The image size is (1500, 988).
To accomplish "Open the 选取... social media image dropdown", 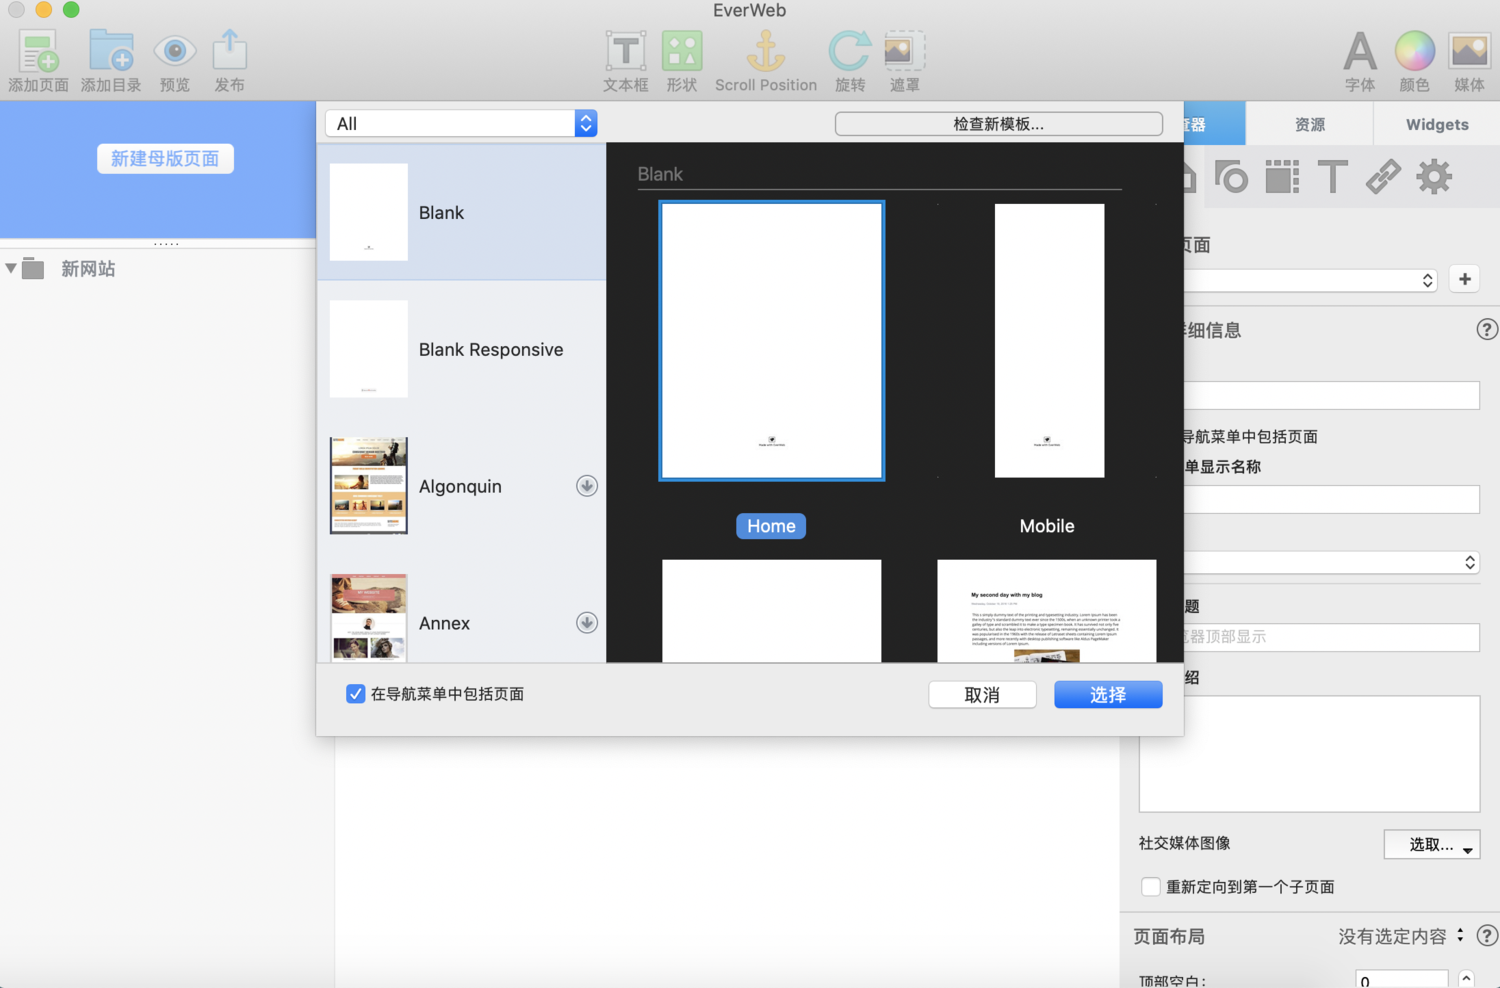I will (1432, 845).
